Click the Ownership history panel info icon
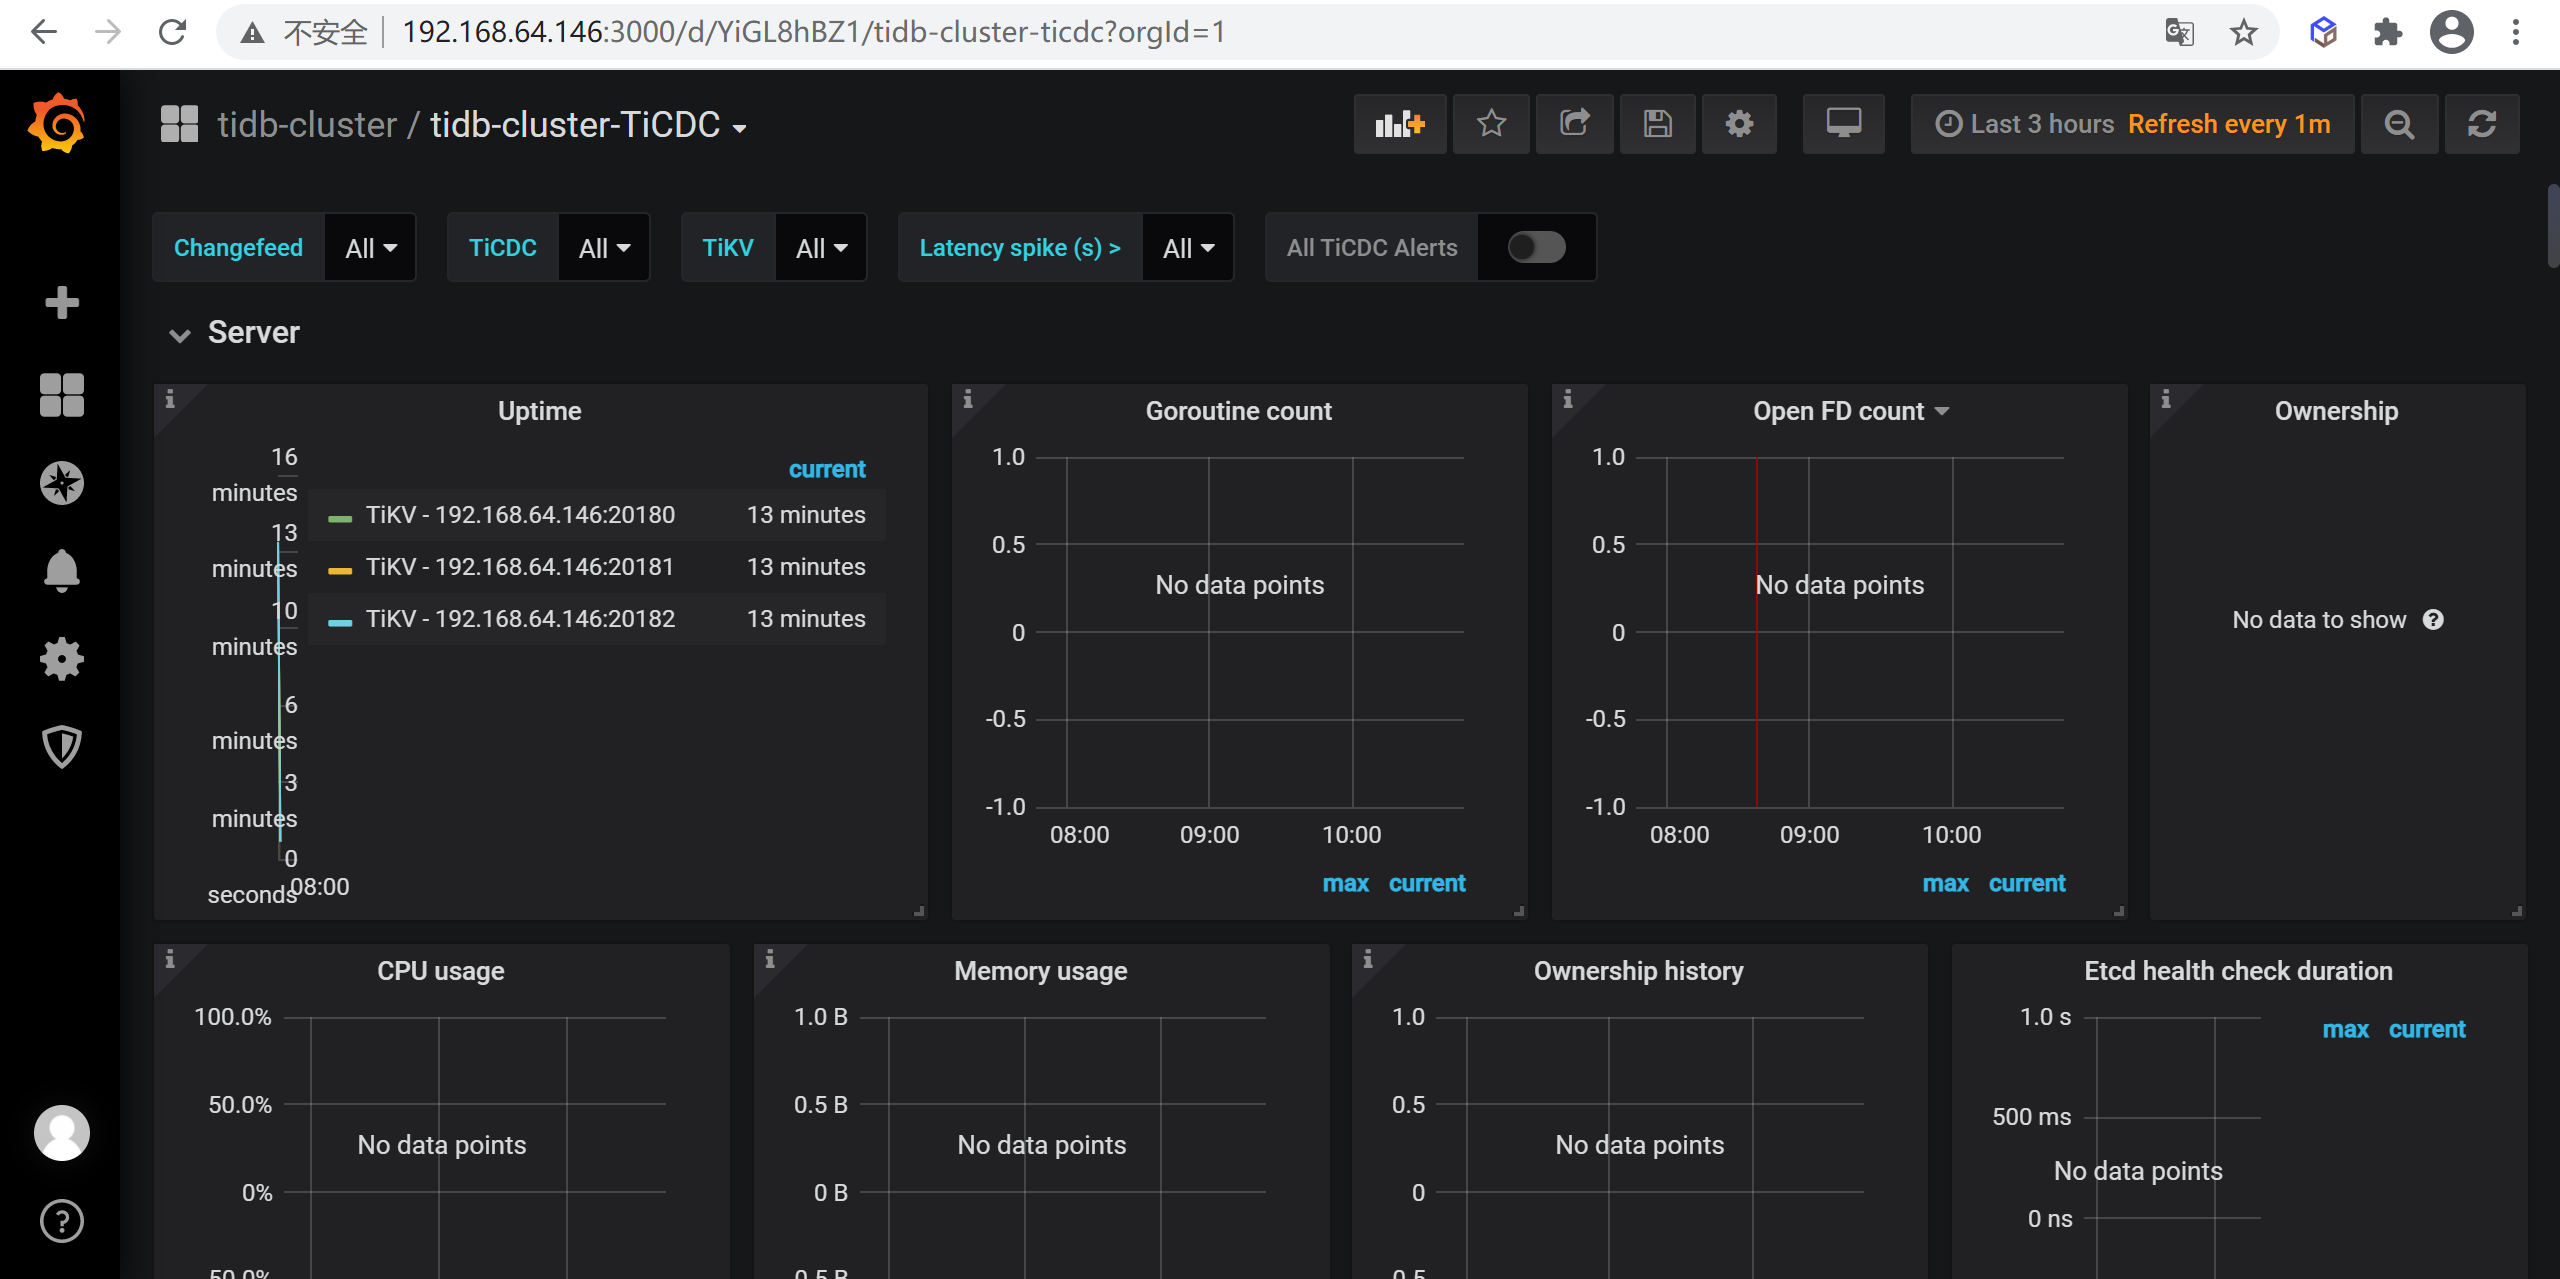2560x1279 pixels. click(1368, 959)
